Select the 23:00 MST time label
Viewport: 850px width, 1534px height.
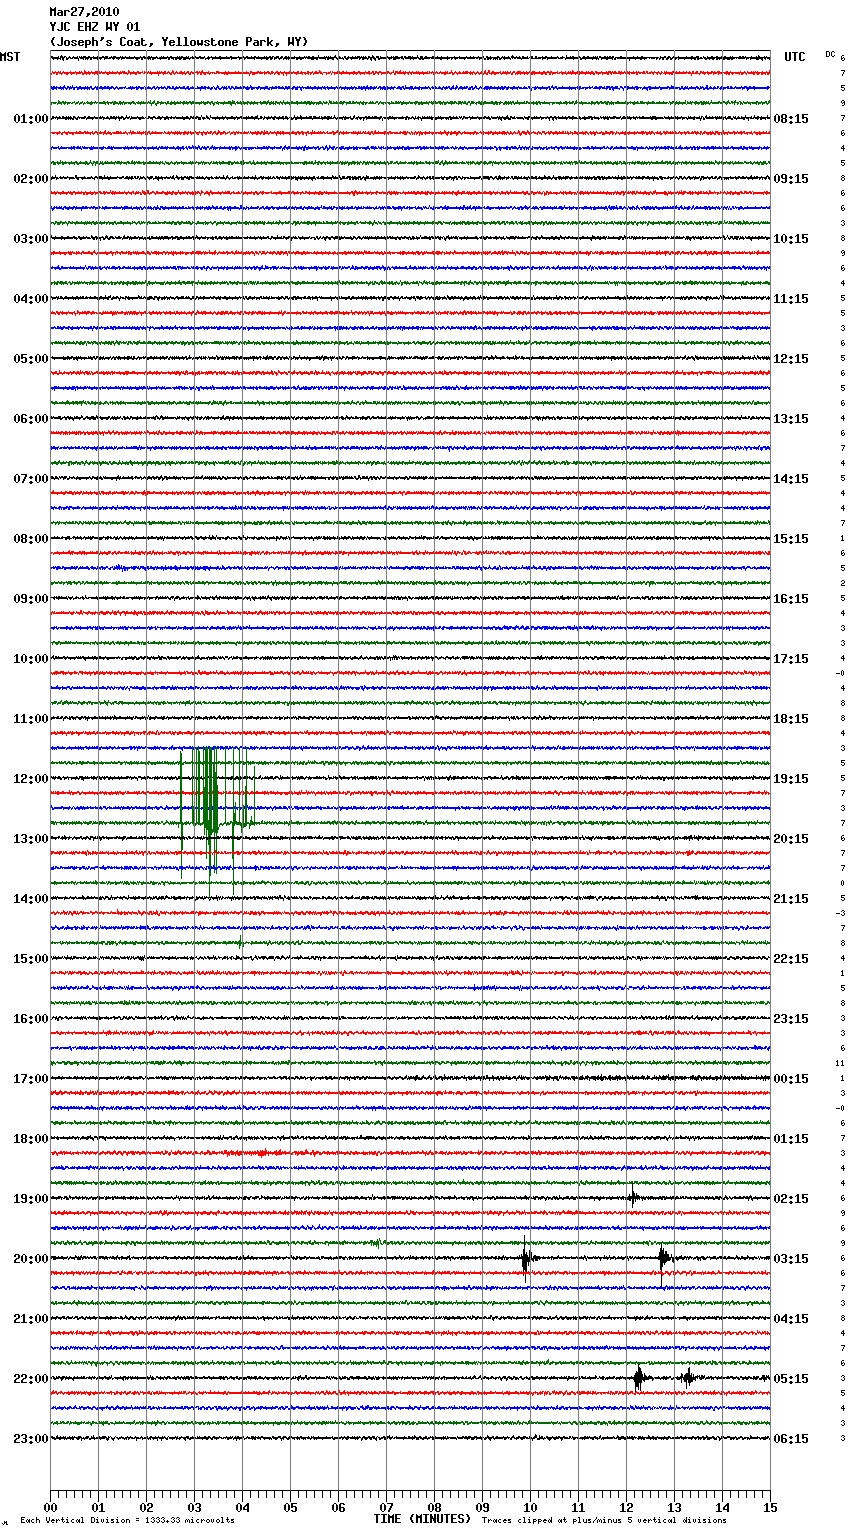pyautogui.click(x=31, y=1439)
